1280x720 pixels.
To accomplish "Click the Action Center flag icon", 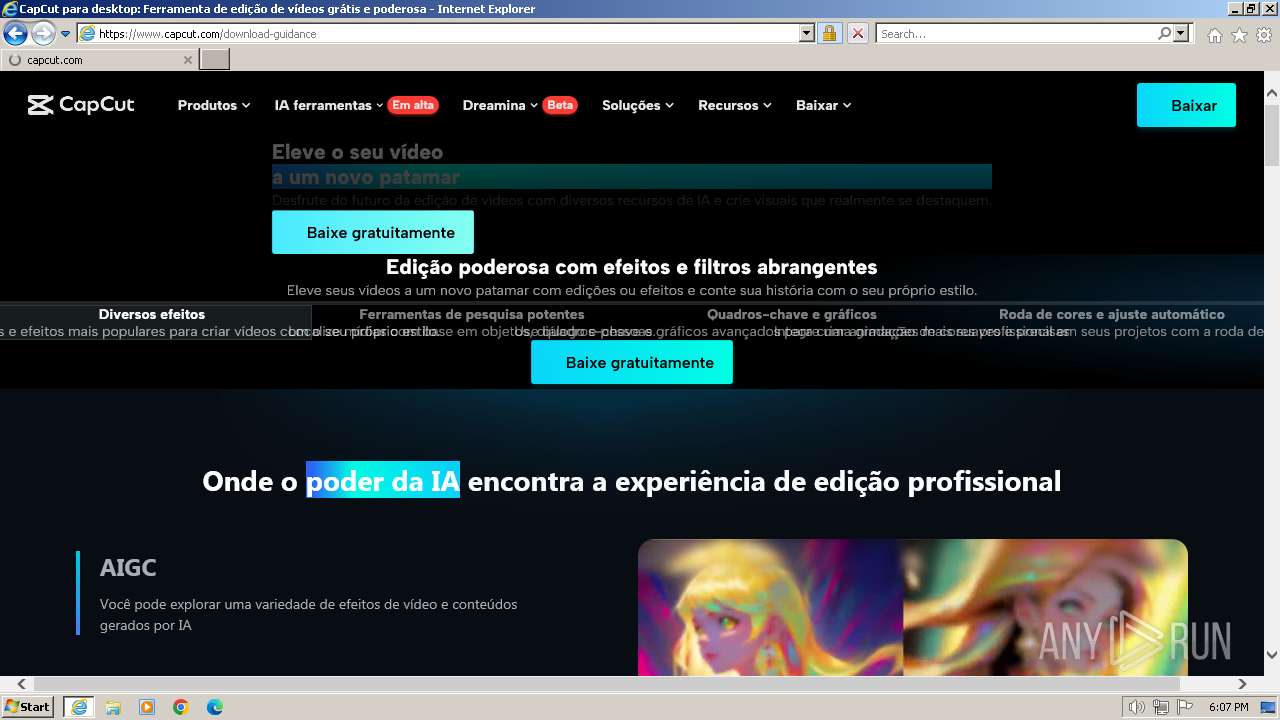I will tap(1184, 707).
